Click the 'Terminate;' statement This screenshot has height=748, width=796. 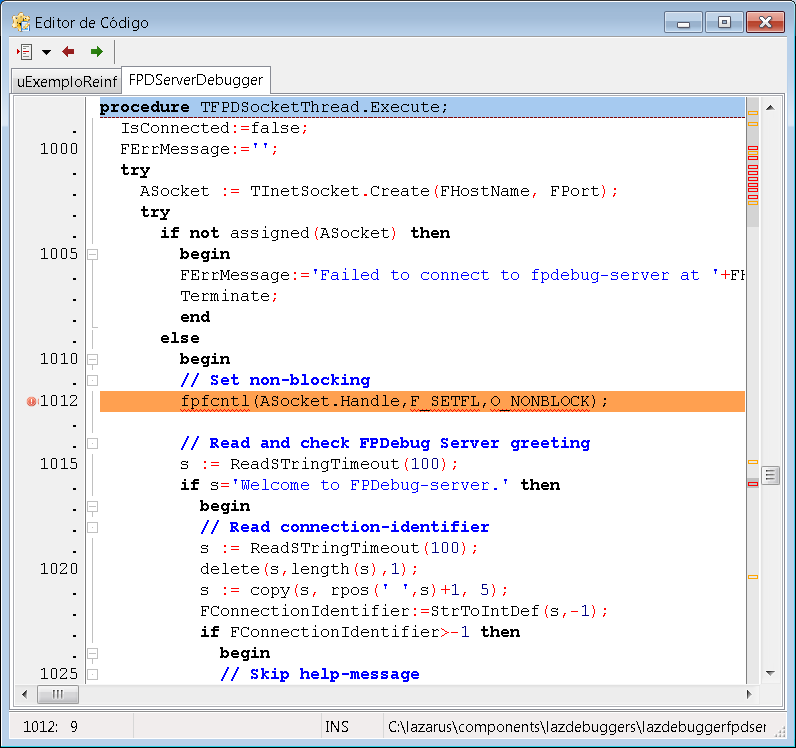(229, 296)
